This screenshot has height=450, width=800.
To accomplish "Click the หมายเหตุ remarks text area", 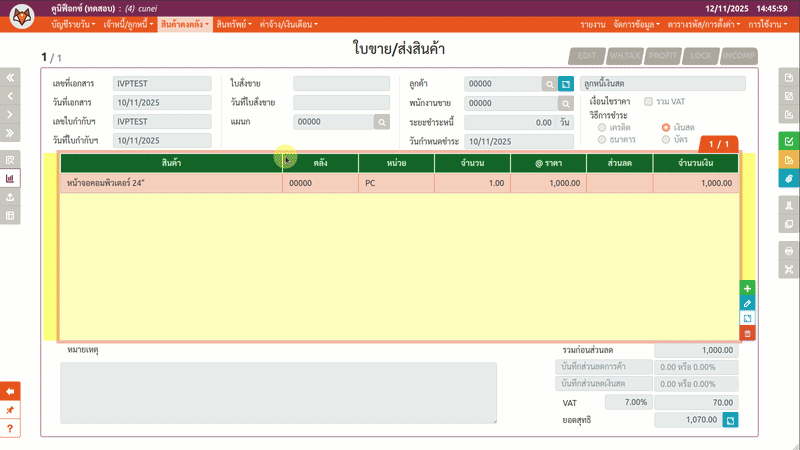I will (x=278, y=392).
